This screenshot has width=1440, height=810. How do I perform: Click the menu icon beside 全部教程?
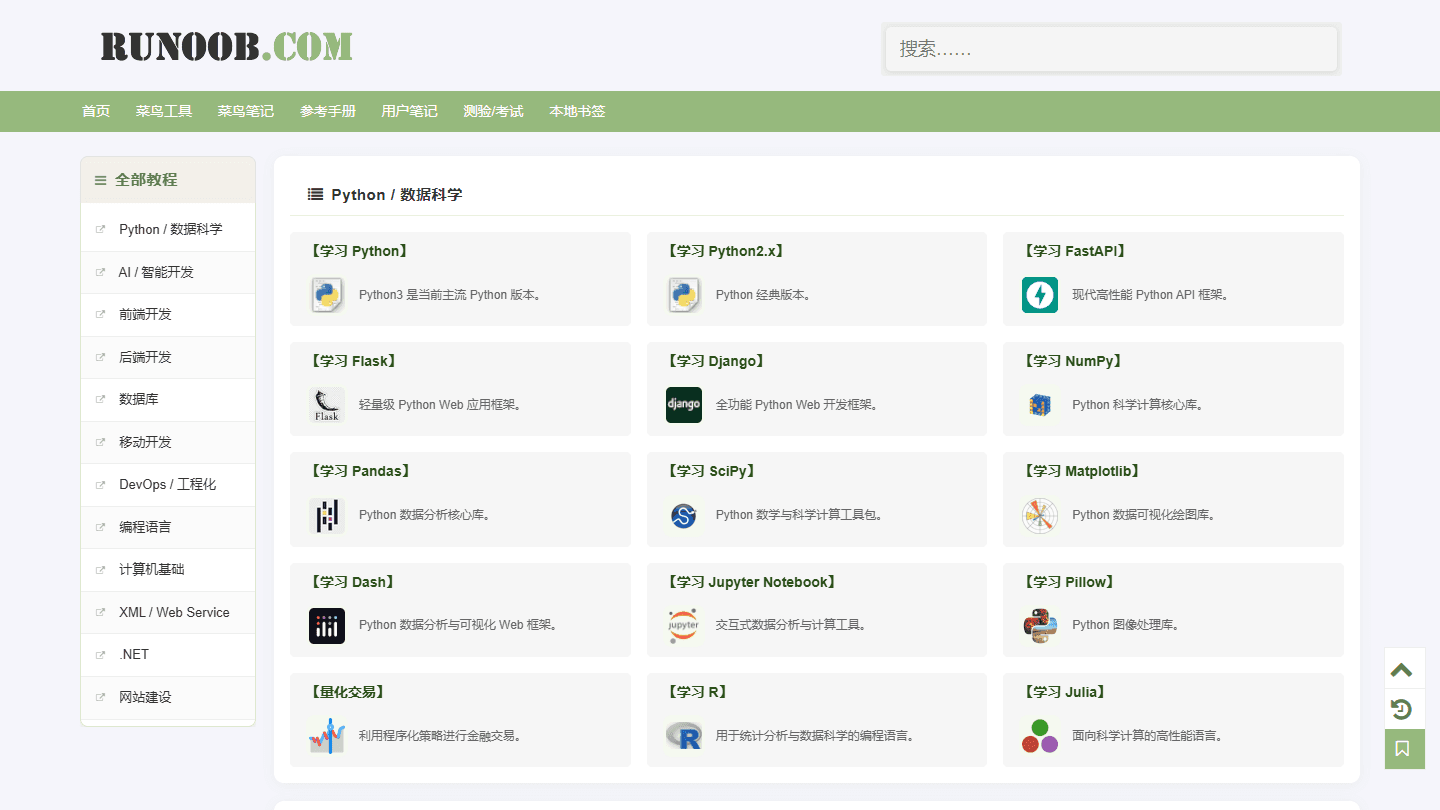(100, 180)
